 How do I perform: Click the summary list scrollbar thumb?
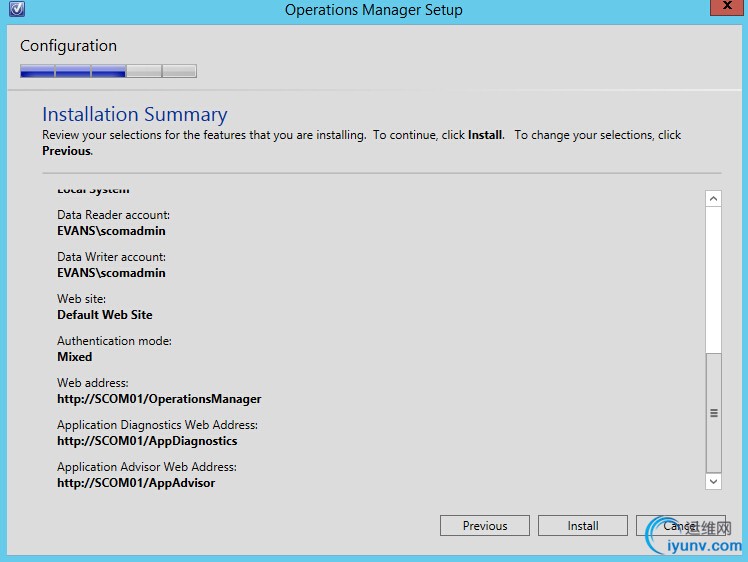714,413
